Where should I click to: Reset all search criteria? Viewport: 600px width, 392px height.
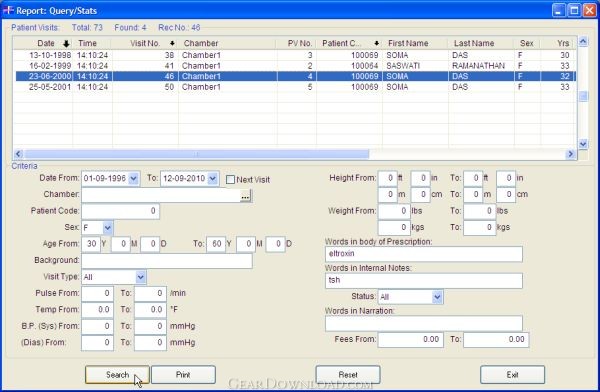coord(348,374)
